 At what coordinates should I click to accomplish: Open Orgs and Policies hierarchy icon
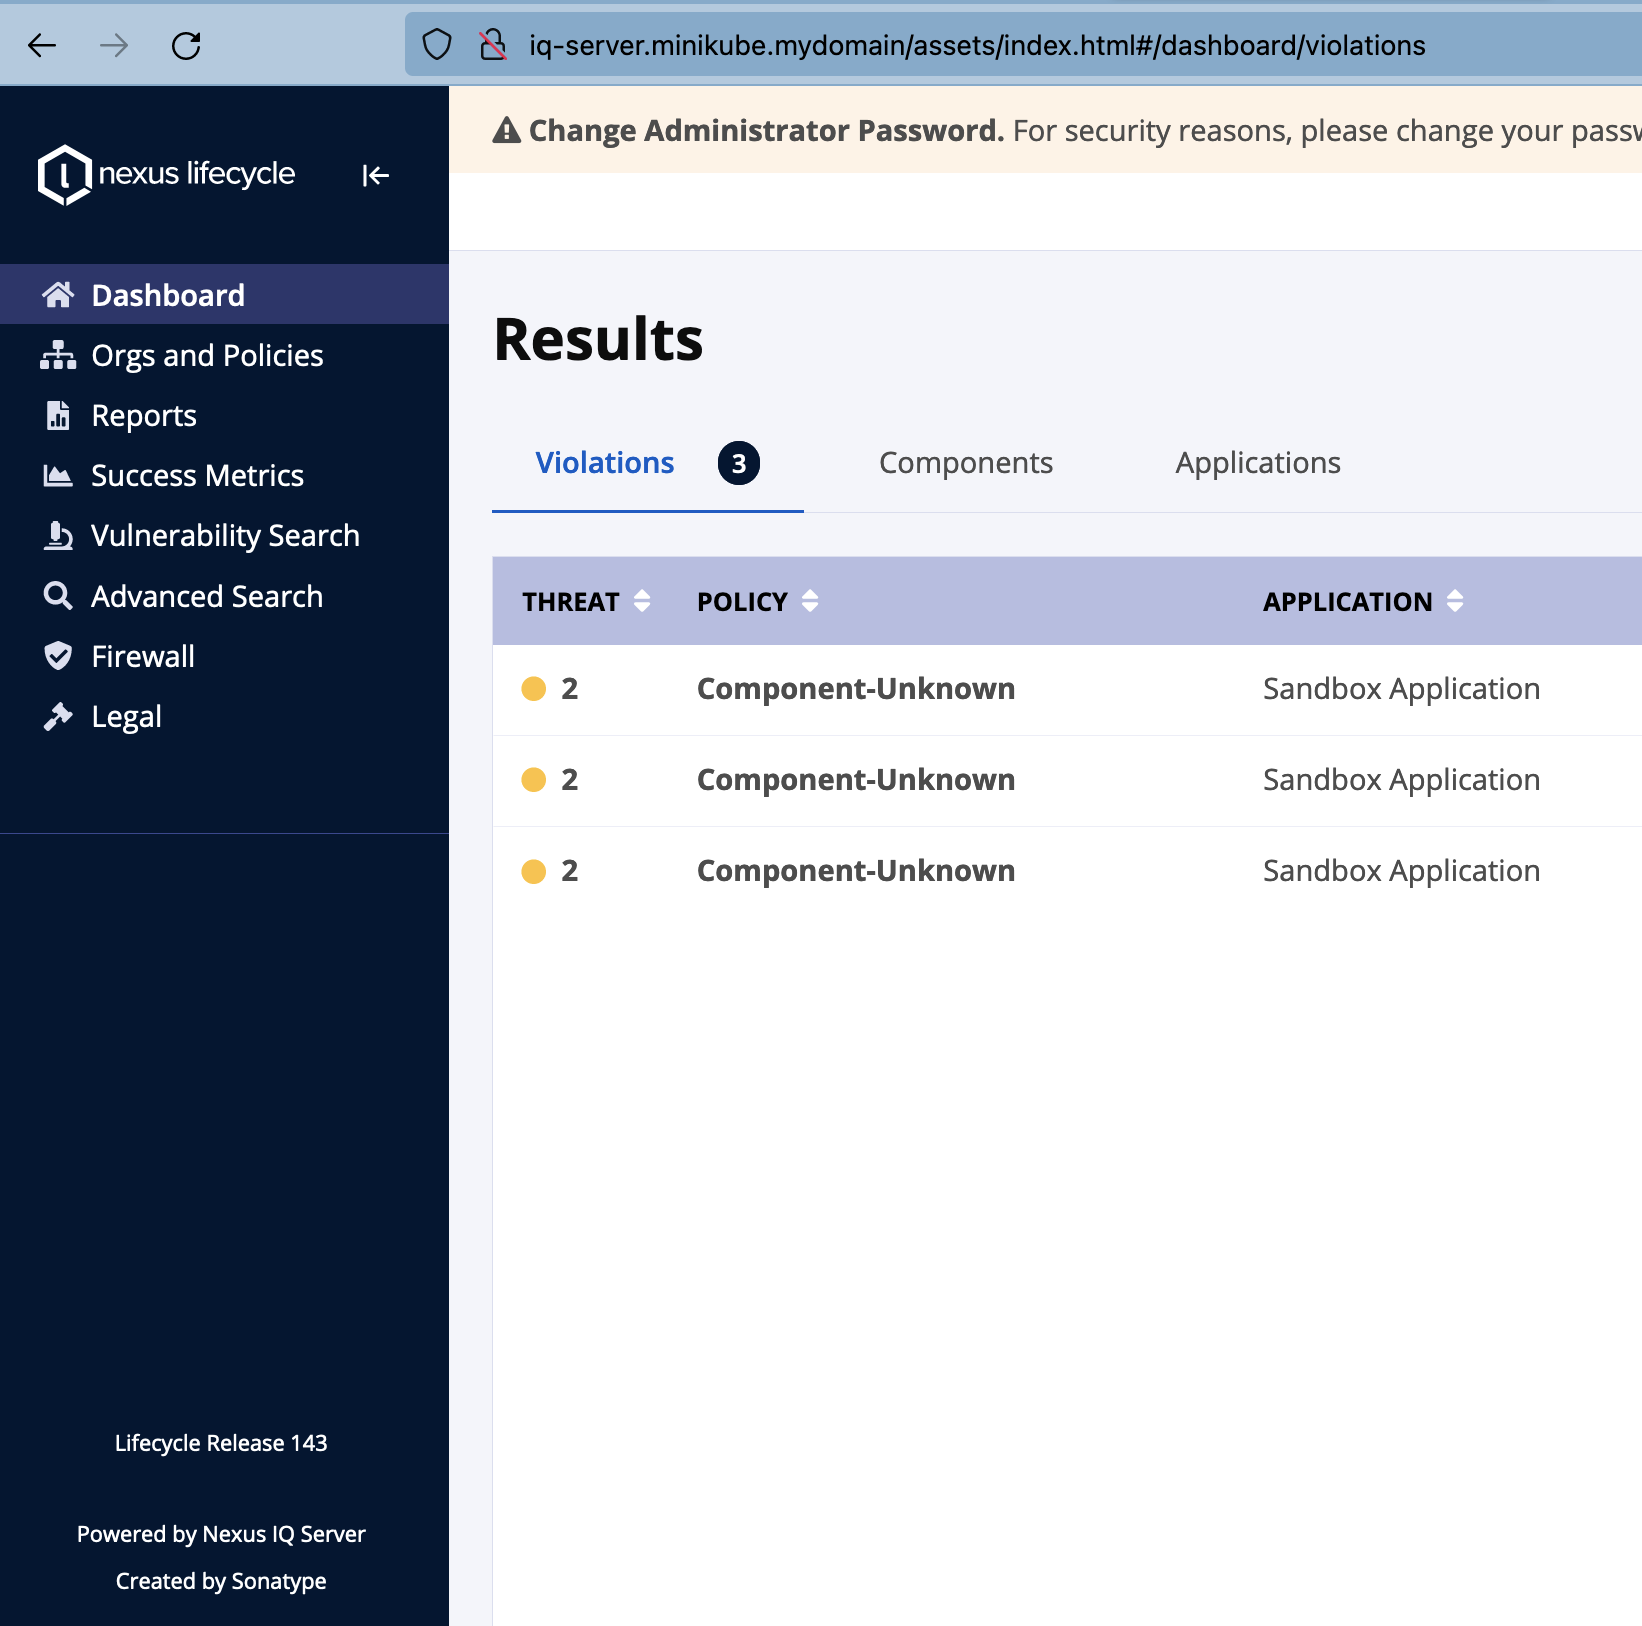click(58, 355)
